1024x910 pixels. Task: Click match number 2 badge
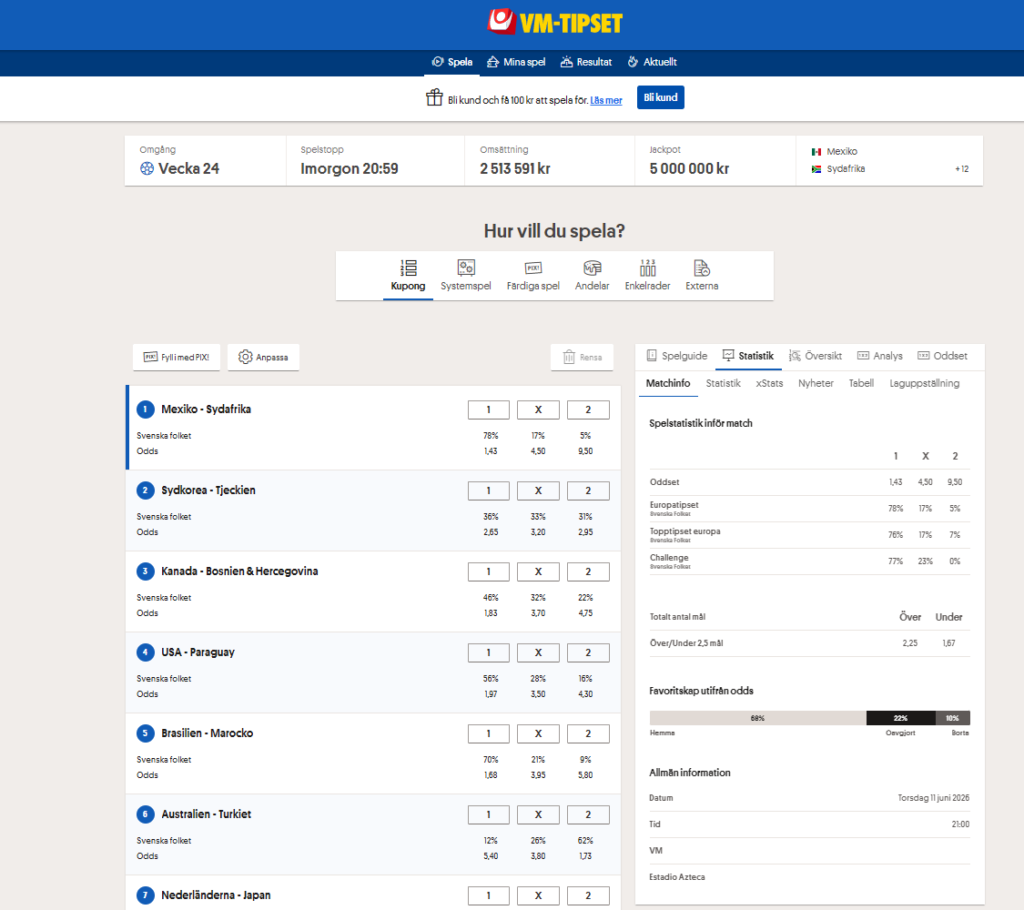145,491
